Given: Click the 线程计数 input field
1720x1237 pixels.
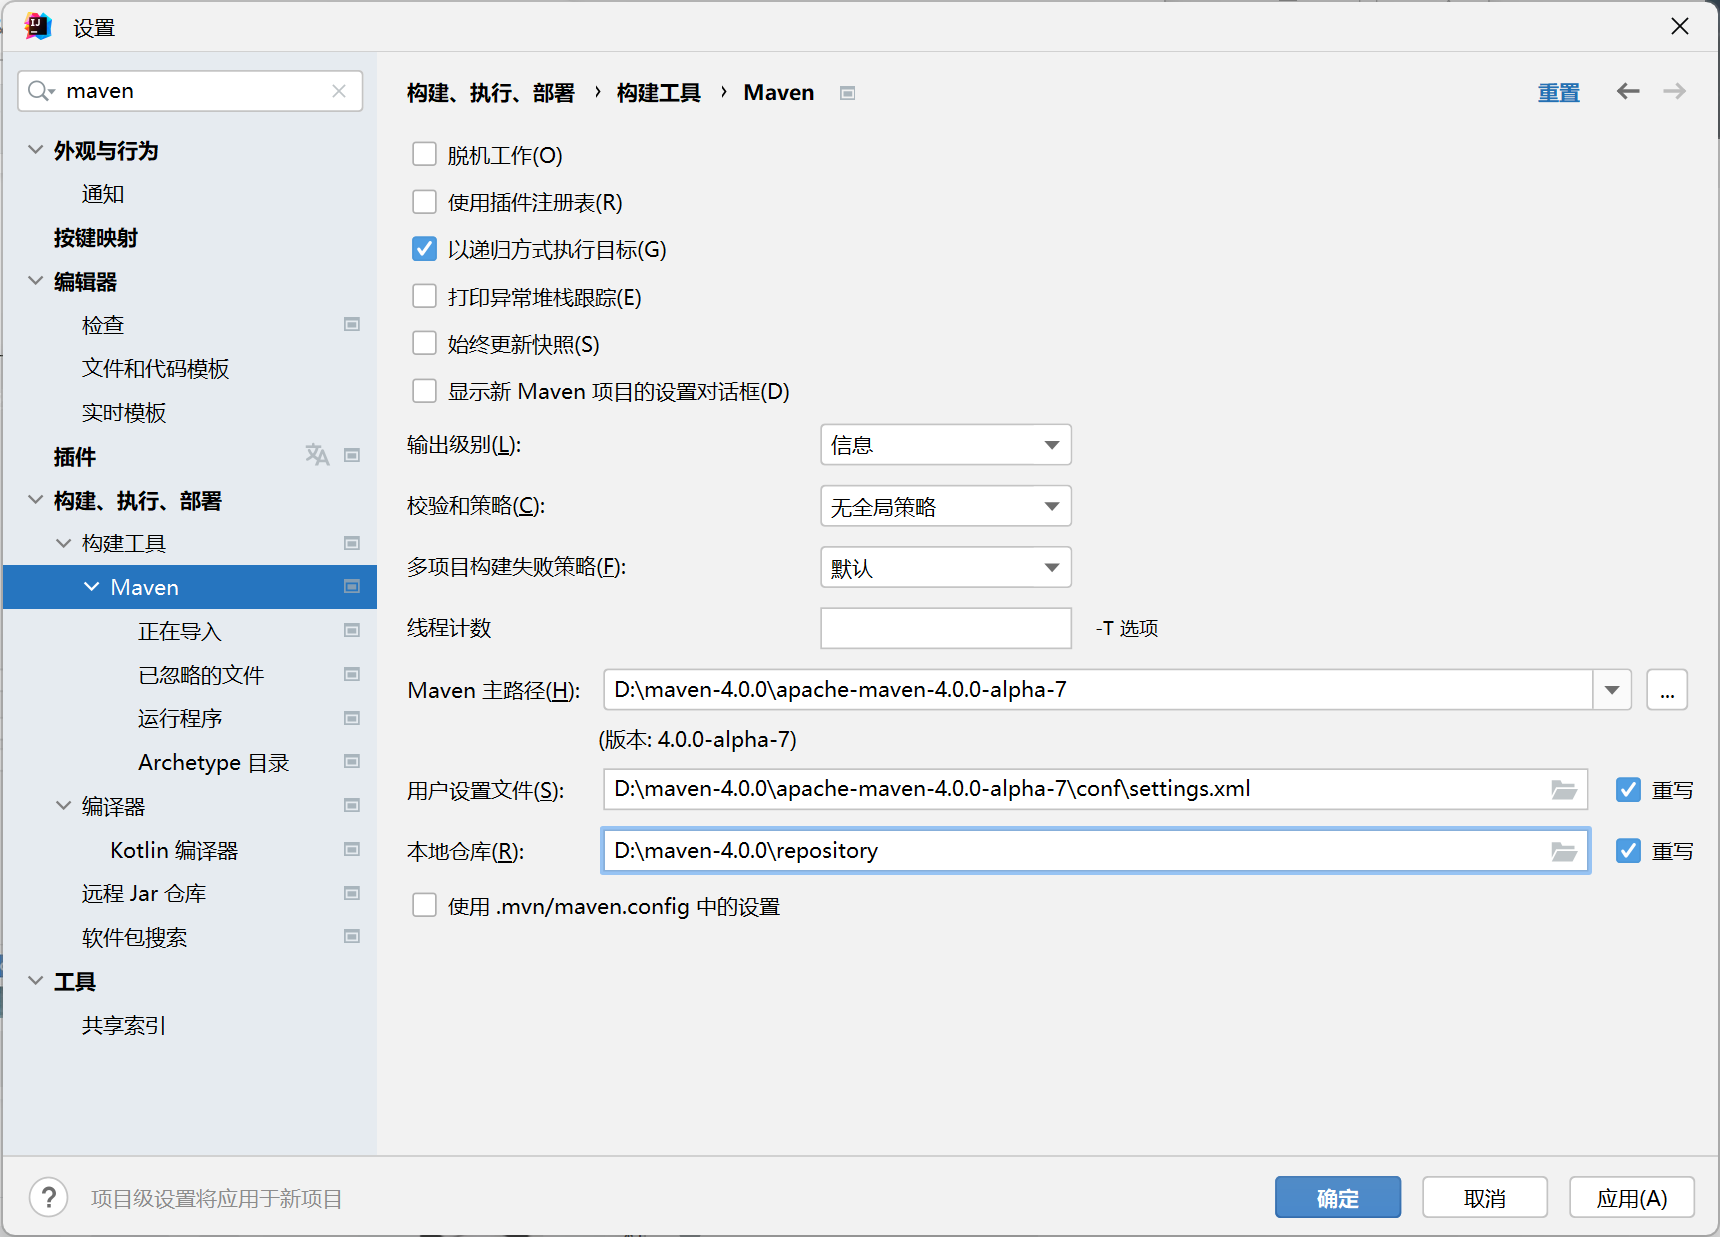Looking at the screenshot, I should click(x=945, y=628).
